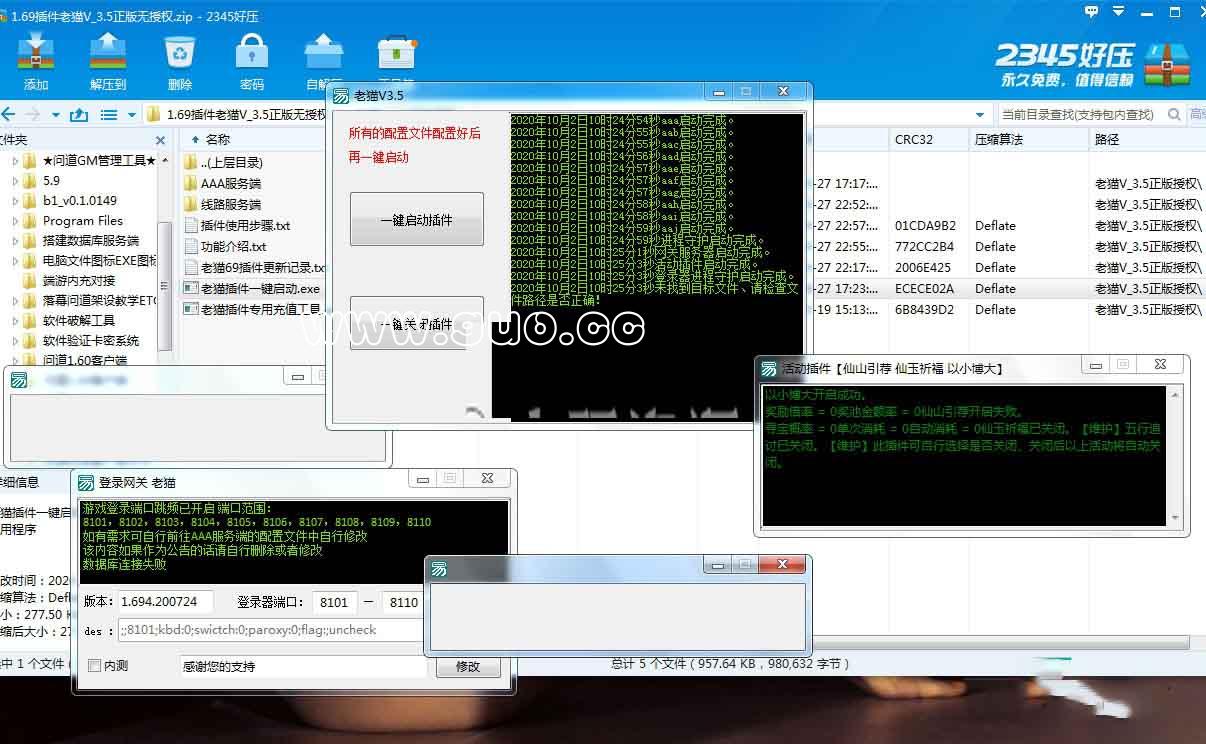
Task: Click the archive search input field
Action: (x=1078, y=114)
